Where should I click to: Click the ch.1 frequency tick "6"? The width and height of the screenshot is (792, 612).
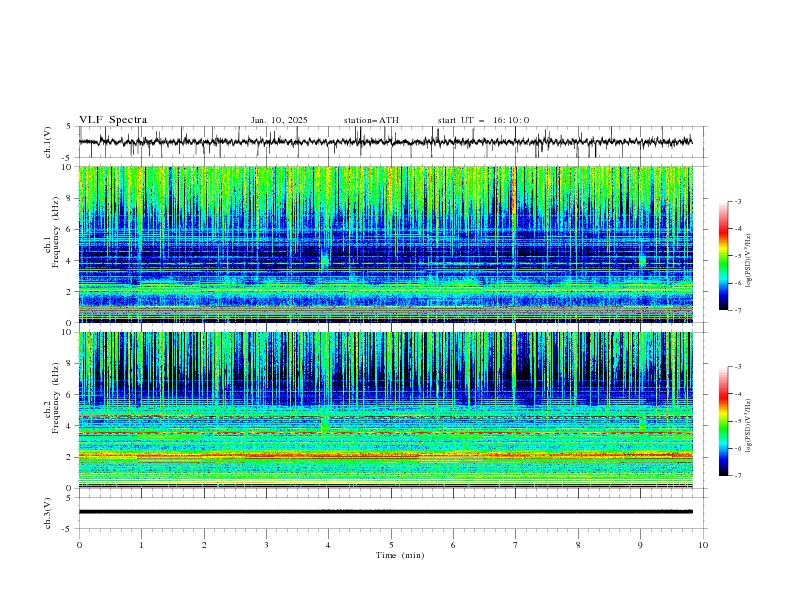pyautogui.click(x=70, y=230)
